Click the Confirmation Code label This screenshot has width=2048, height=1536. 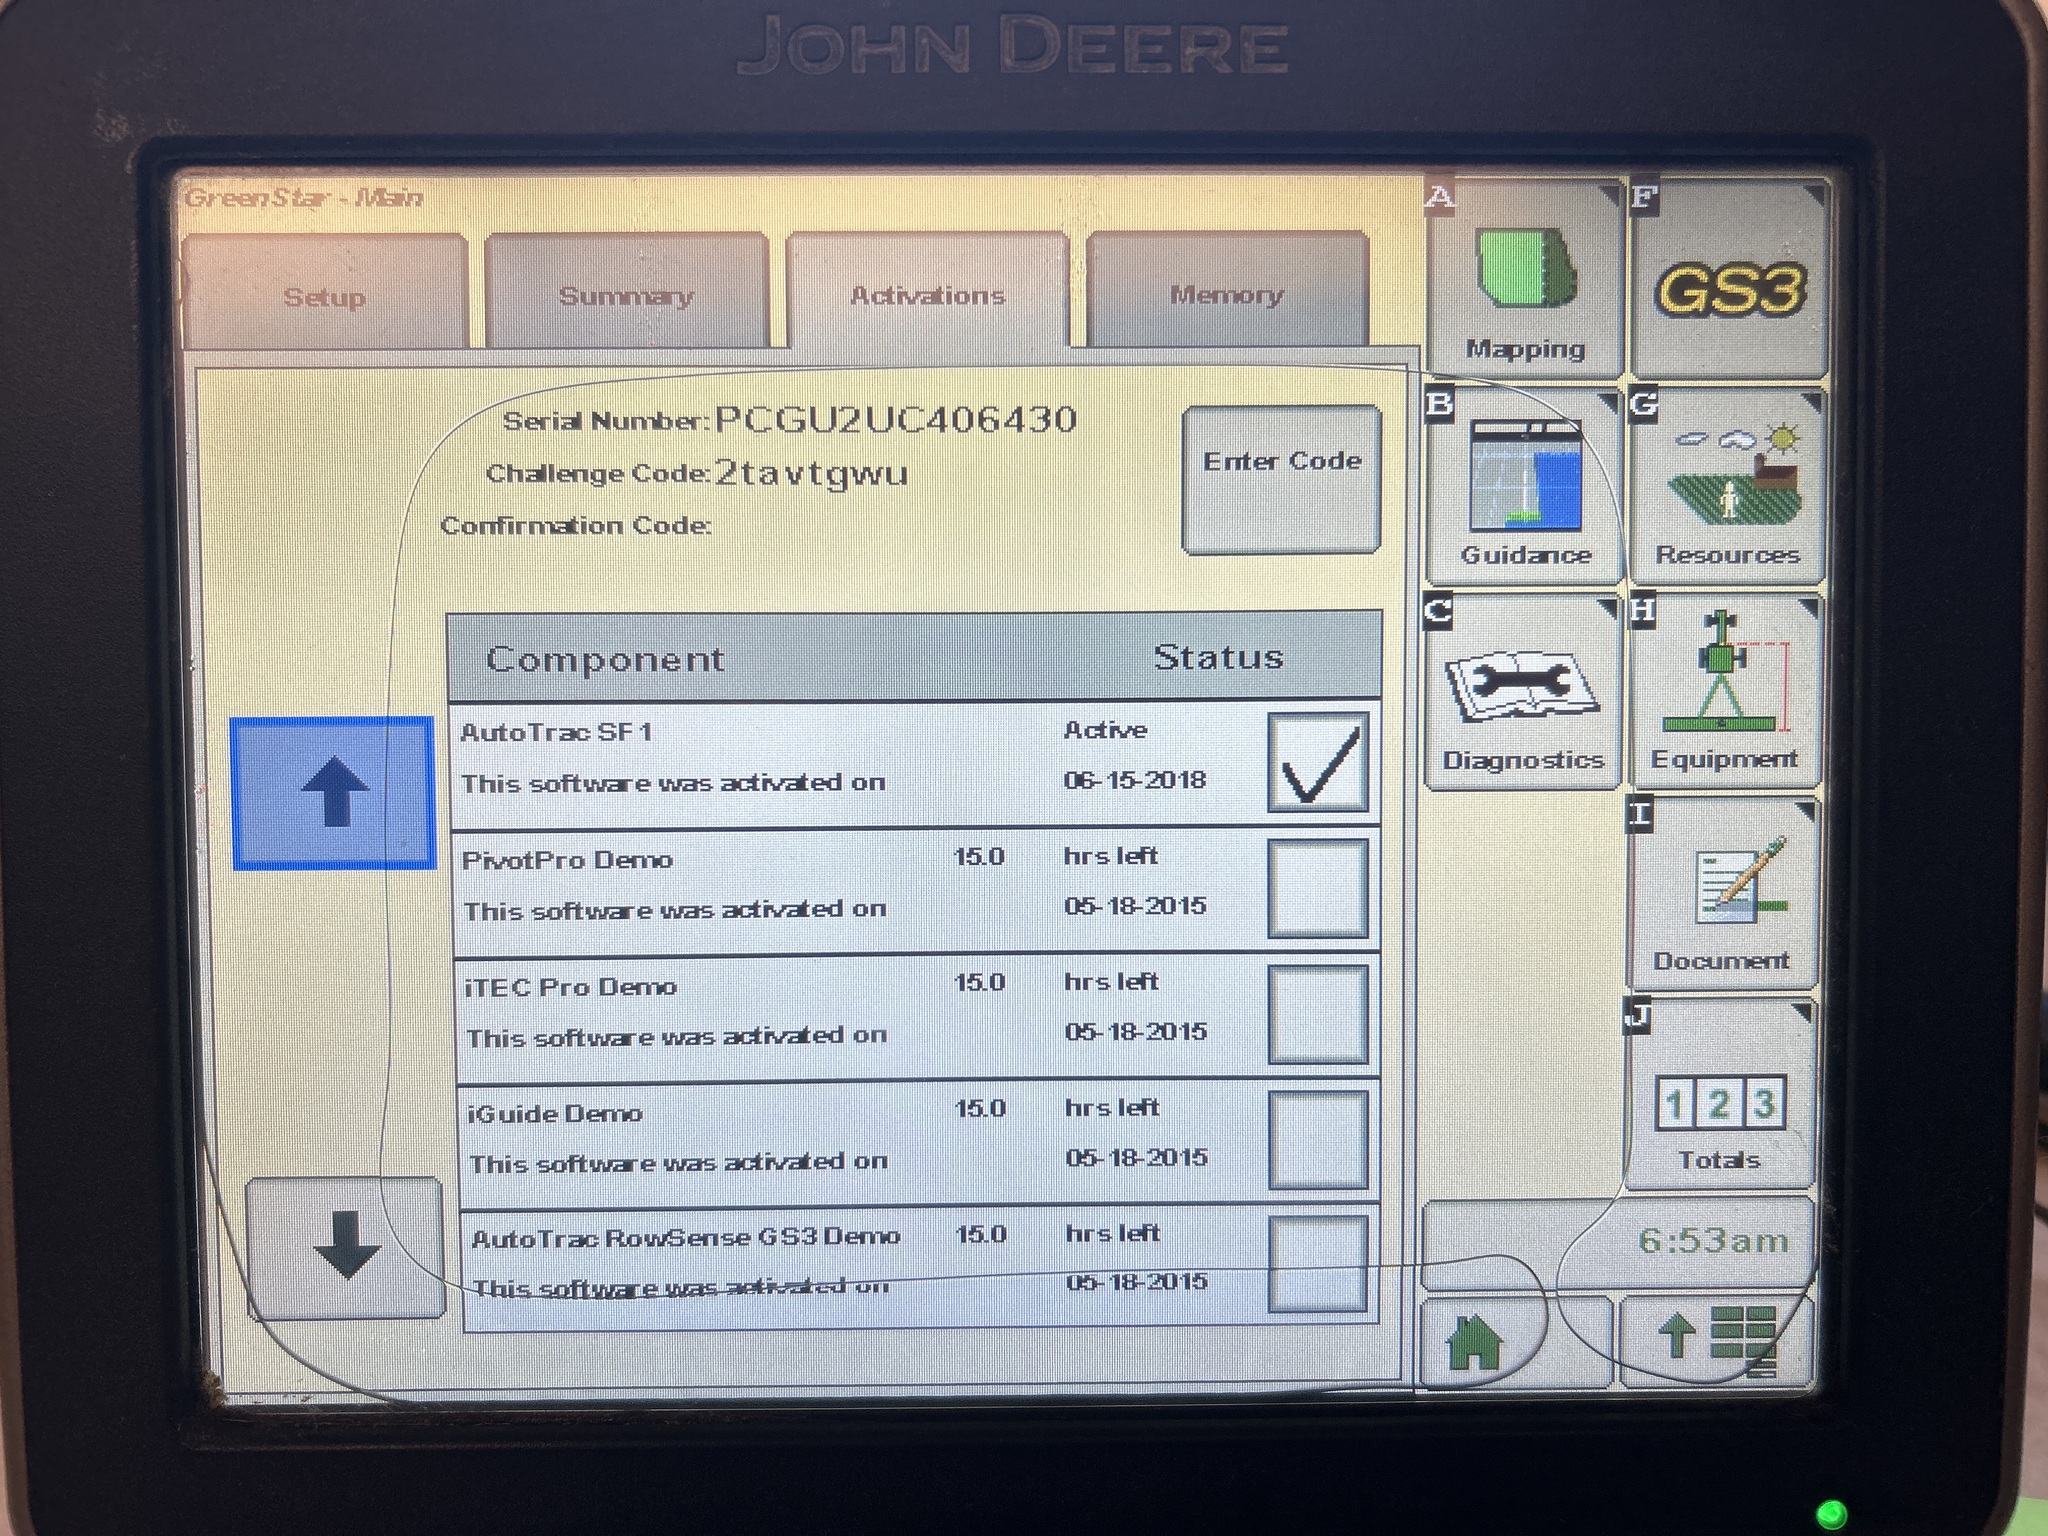(x=576, y=525)
